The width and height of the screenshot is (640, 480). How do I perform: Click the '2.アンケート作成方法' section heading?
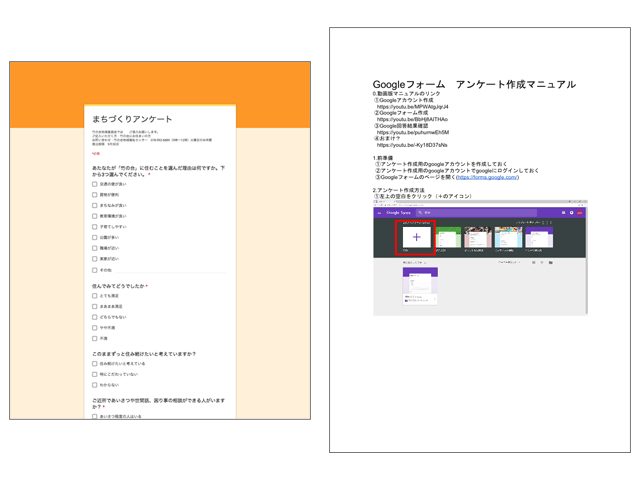[x=399, y=190]
